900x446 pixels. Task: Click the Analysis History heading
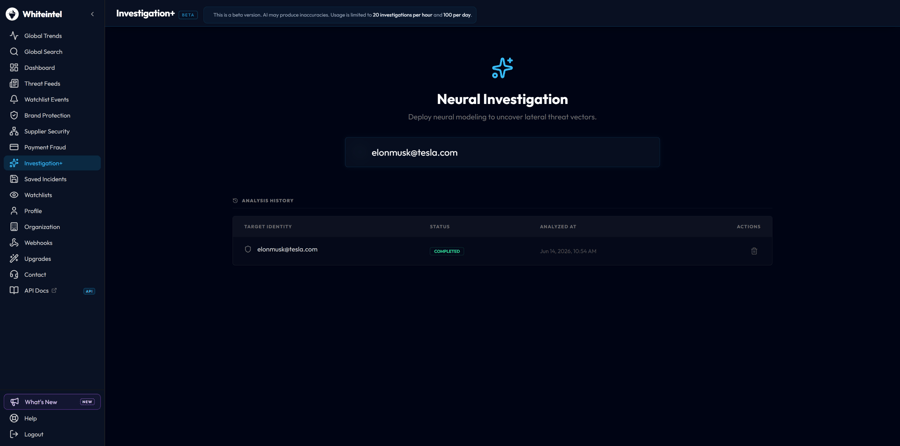click(x=267, y=201)
